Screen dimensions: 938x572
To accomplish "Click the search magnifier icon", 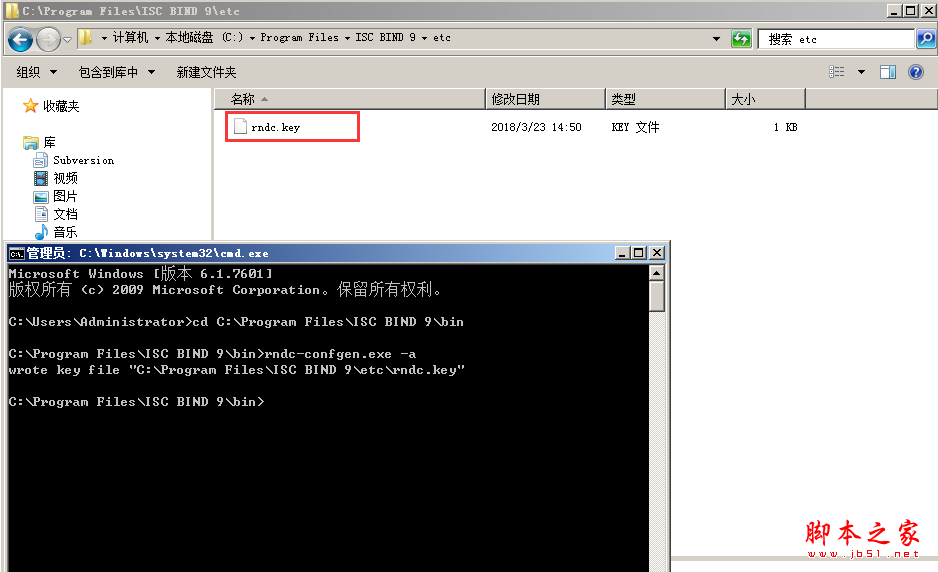I will tap(925, 39).
